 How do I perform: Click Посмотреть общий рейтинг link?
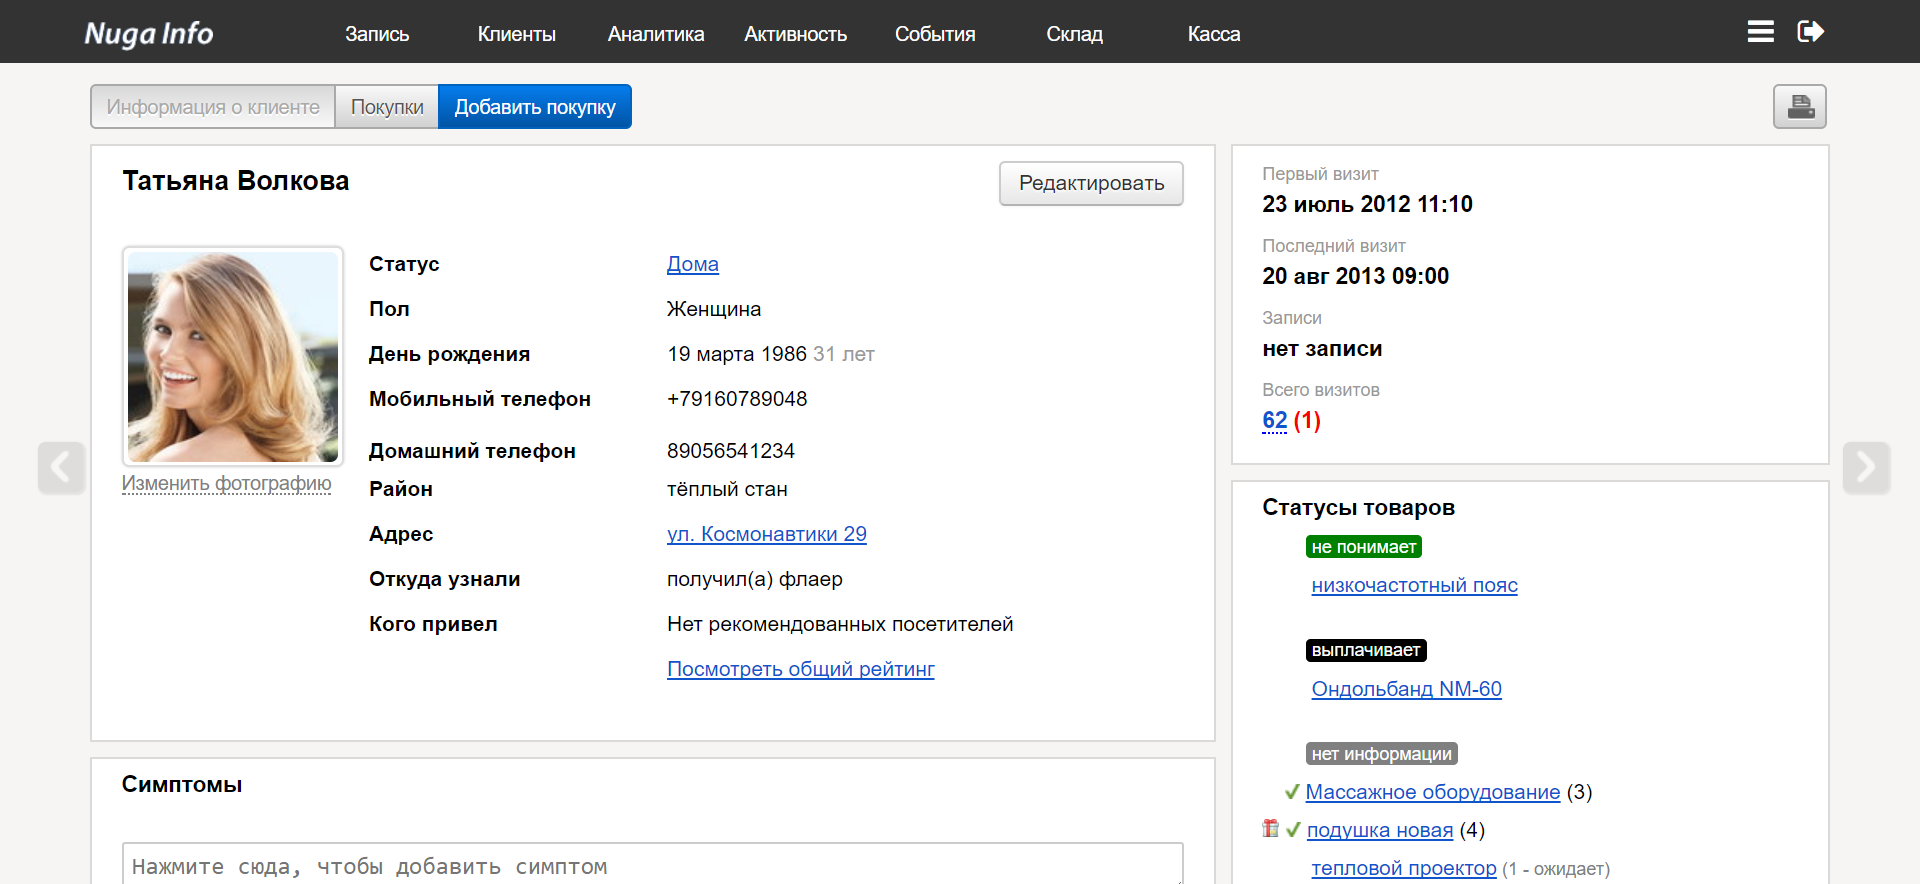click(800, 669)
